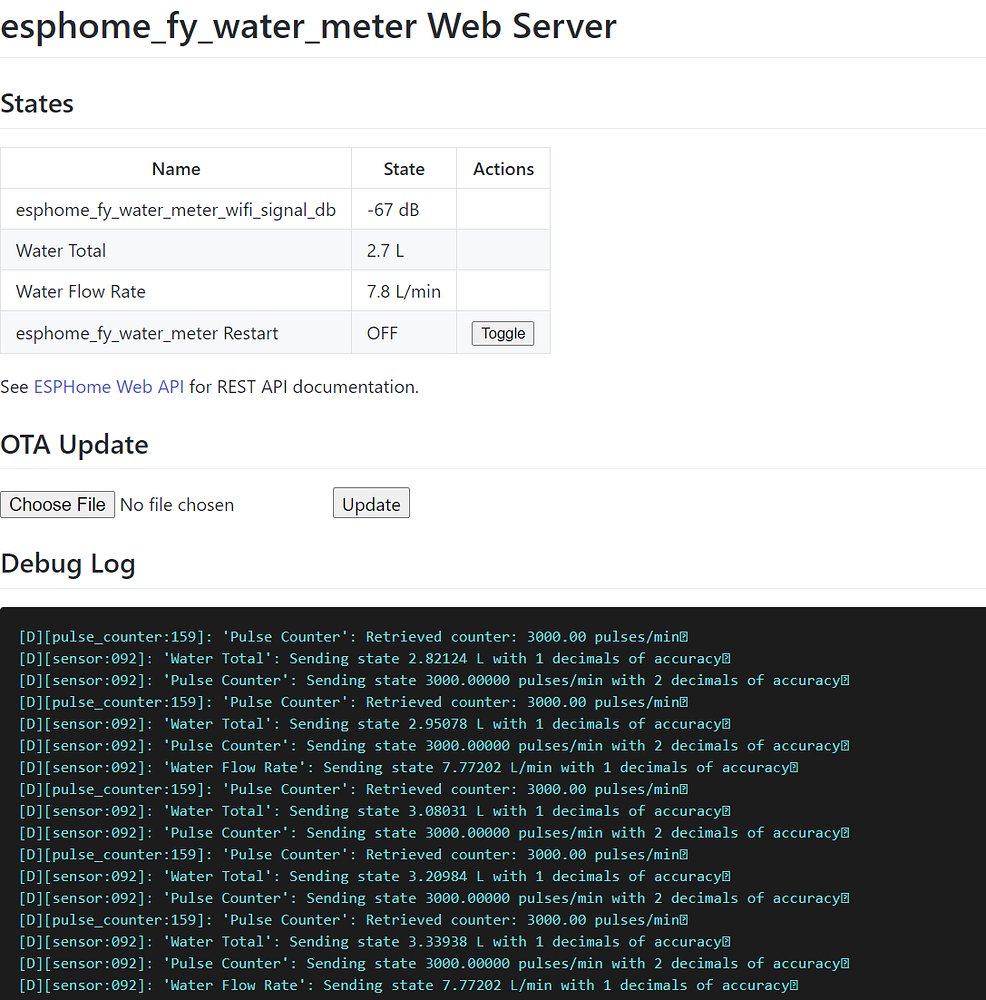986x1000 pixels.
Task: Select the Water Total row
Action: (x=176, y=250)
